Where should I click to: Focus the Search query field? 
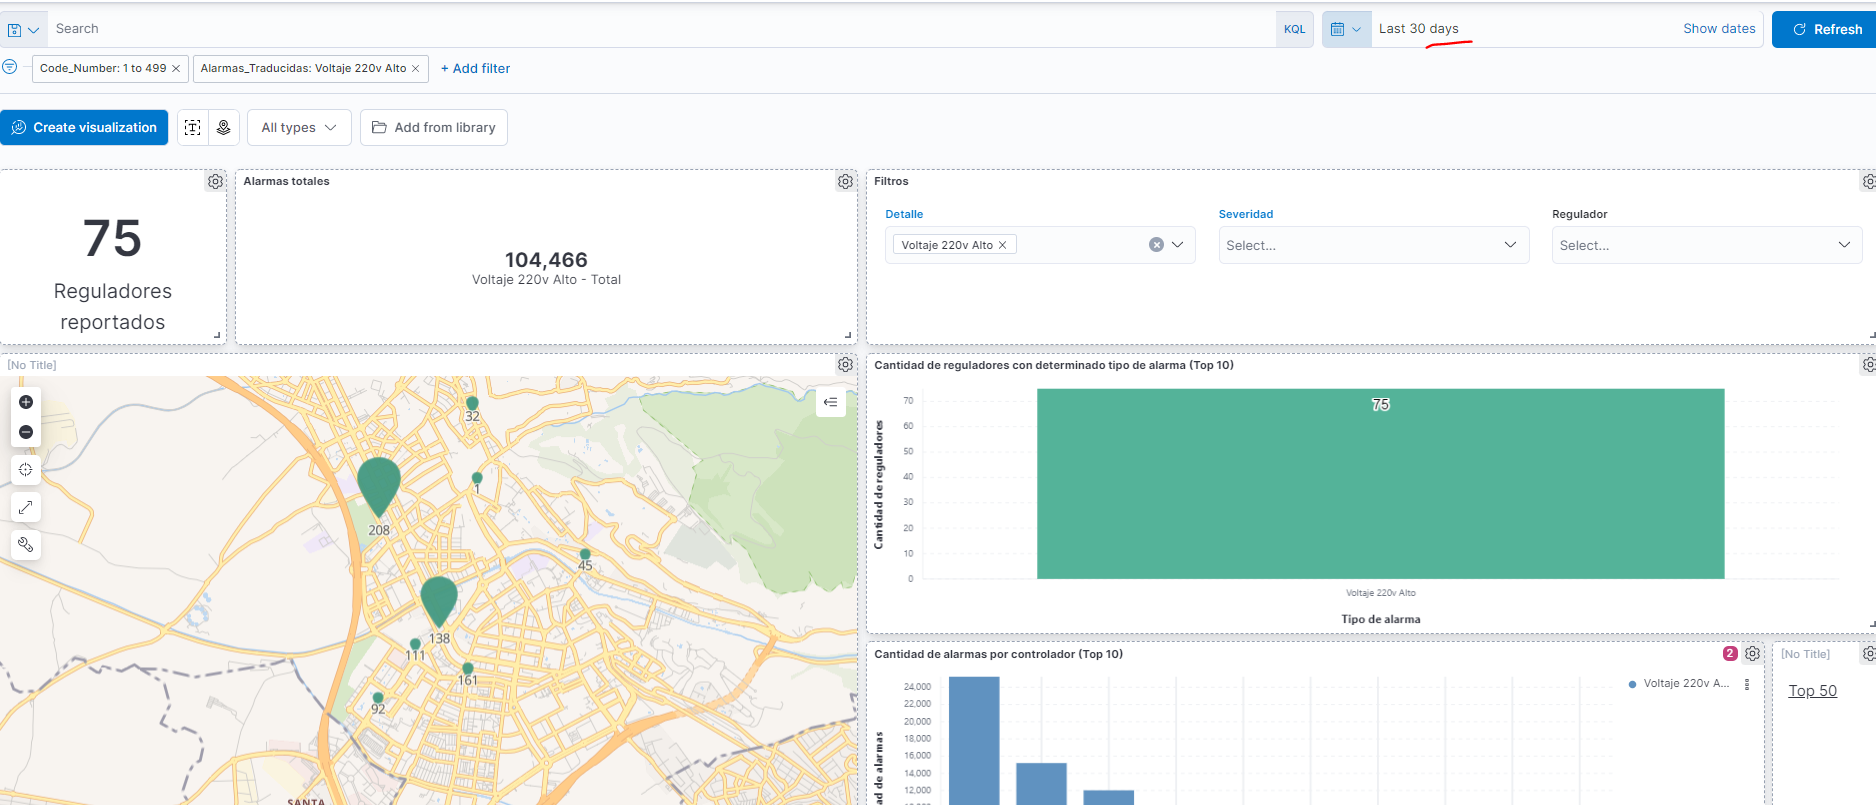point(660,29)
